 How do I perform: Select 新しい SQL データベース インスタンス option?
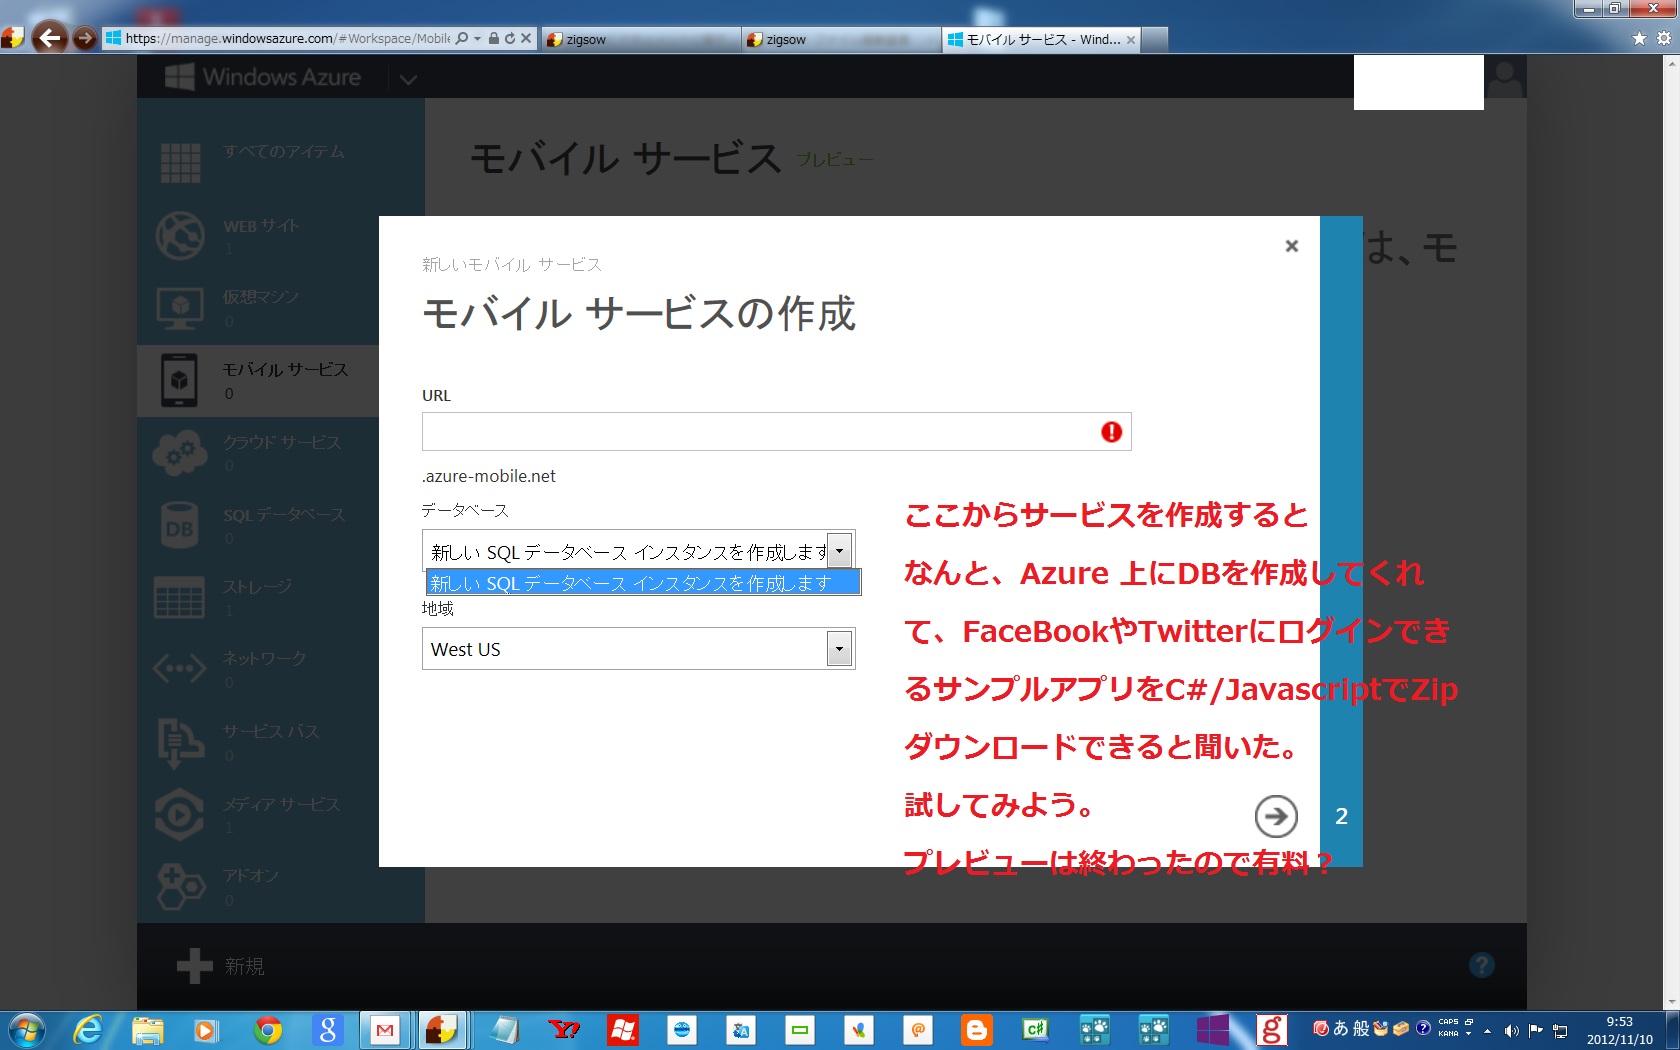(x=642, y=583)
